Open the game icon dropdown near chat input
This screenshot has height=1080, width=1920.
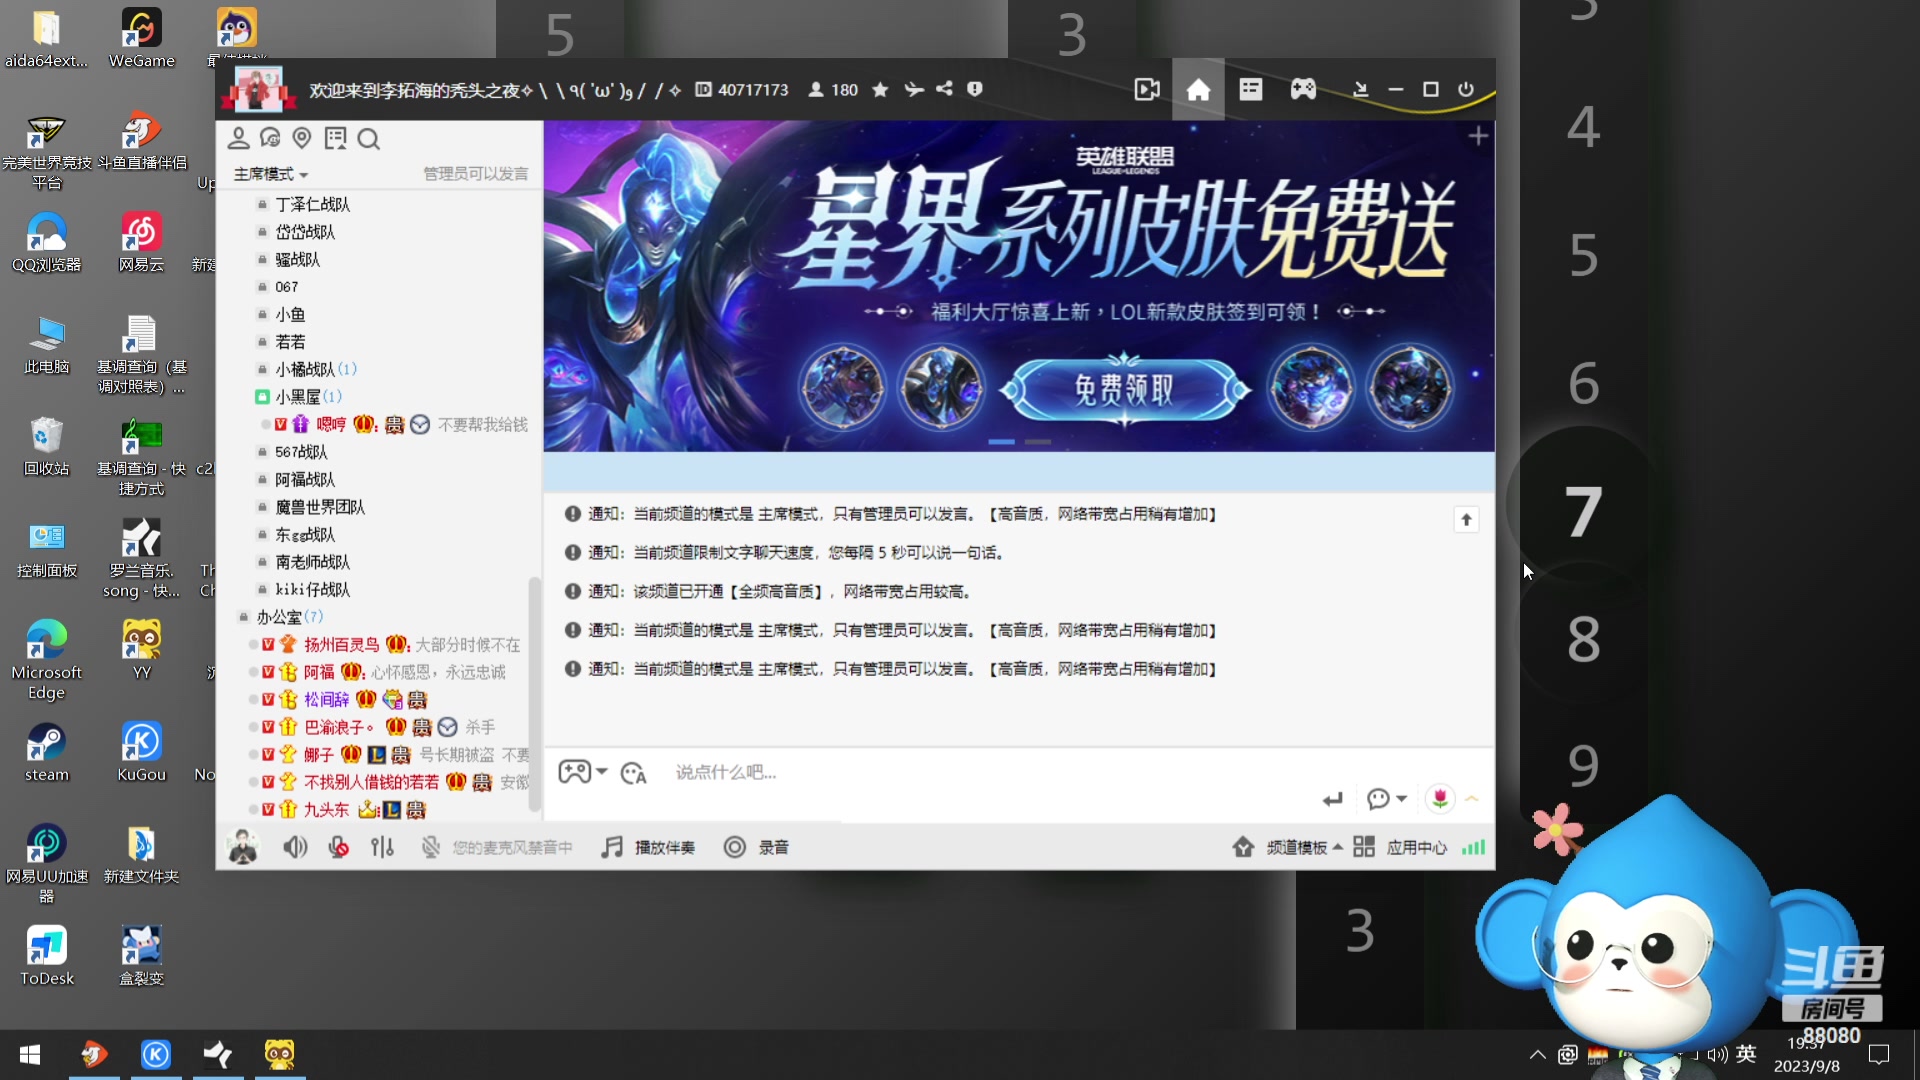pyautogui.click(x=583, y=771)
